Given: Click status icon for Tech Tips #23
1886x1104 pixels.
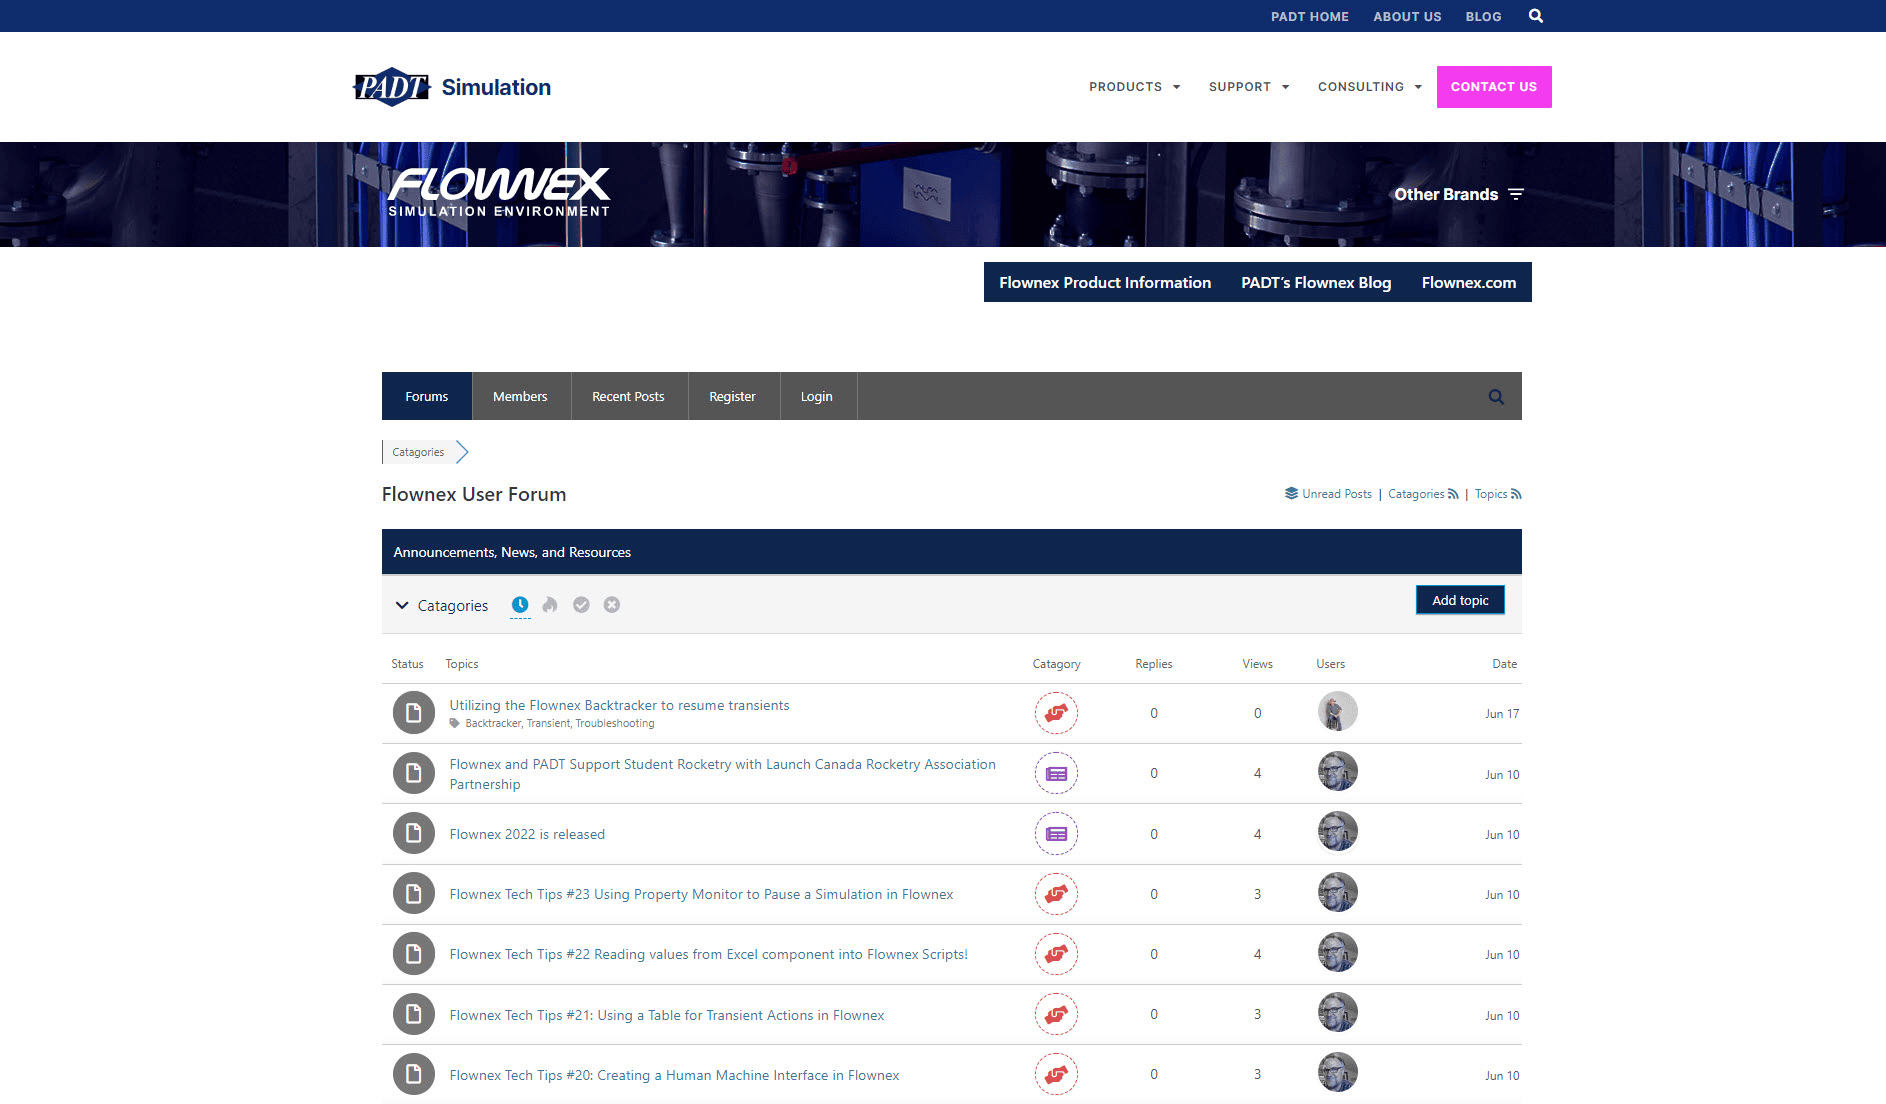Looking at the screenshot, I should tap(413, 894).
